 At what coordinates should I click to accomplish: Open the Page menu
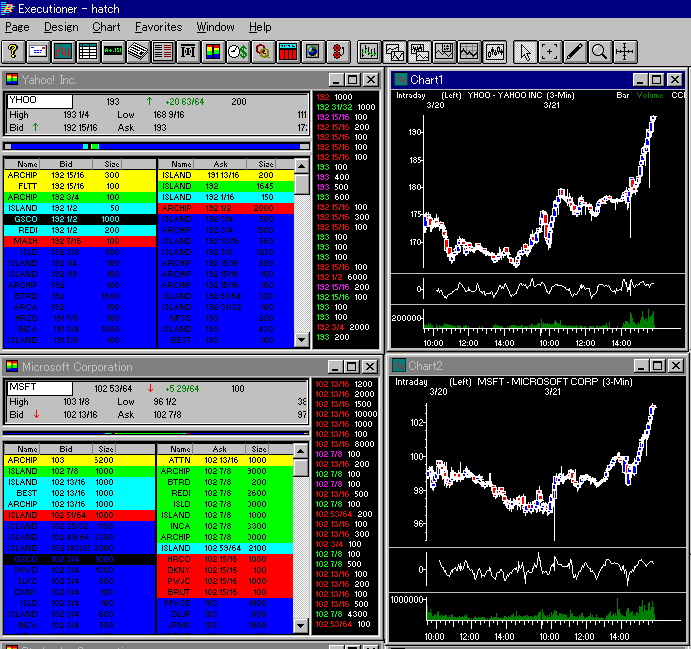(17, 27)
